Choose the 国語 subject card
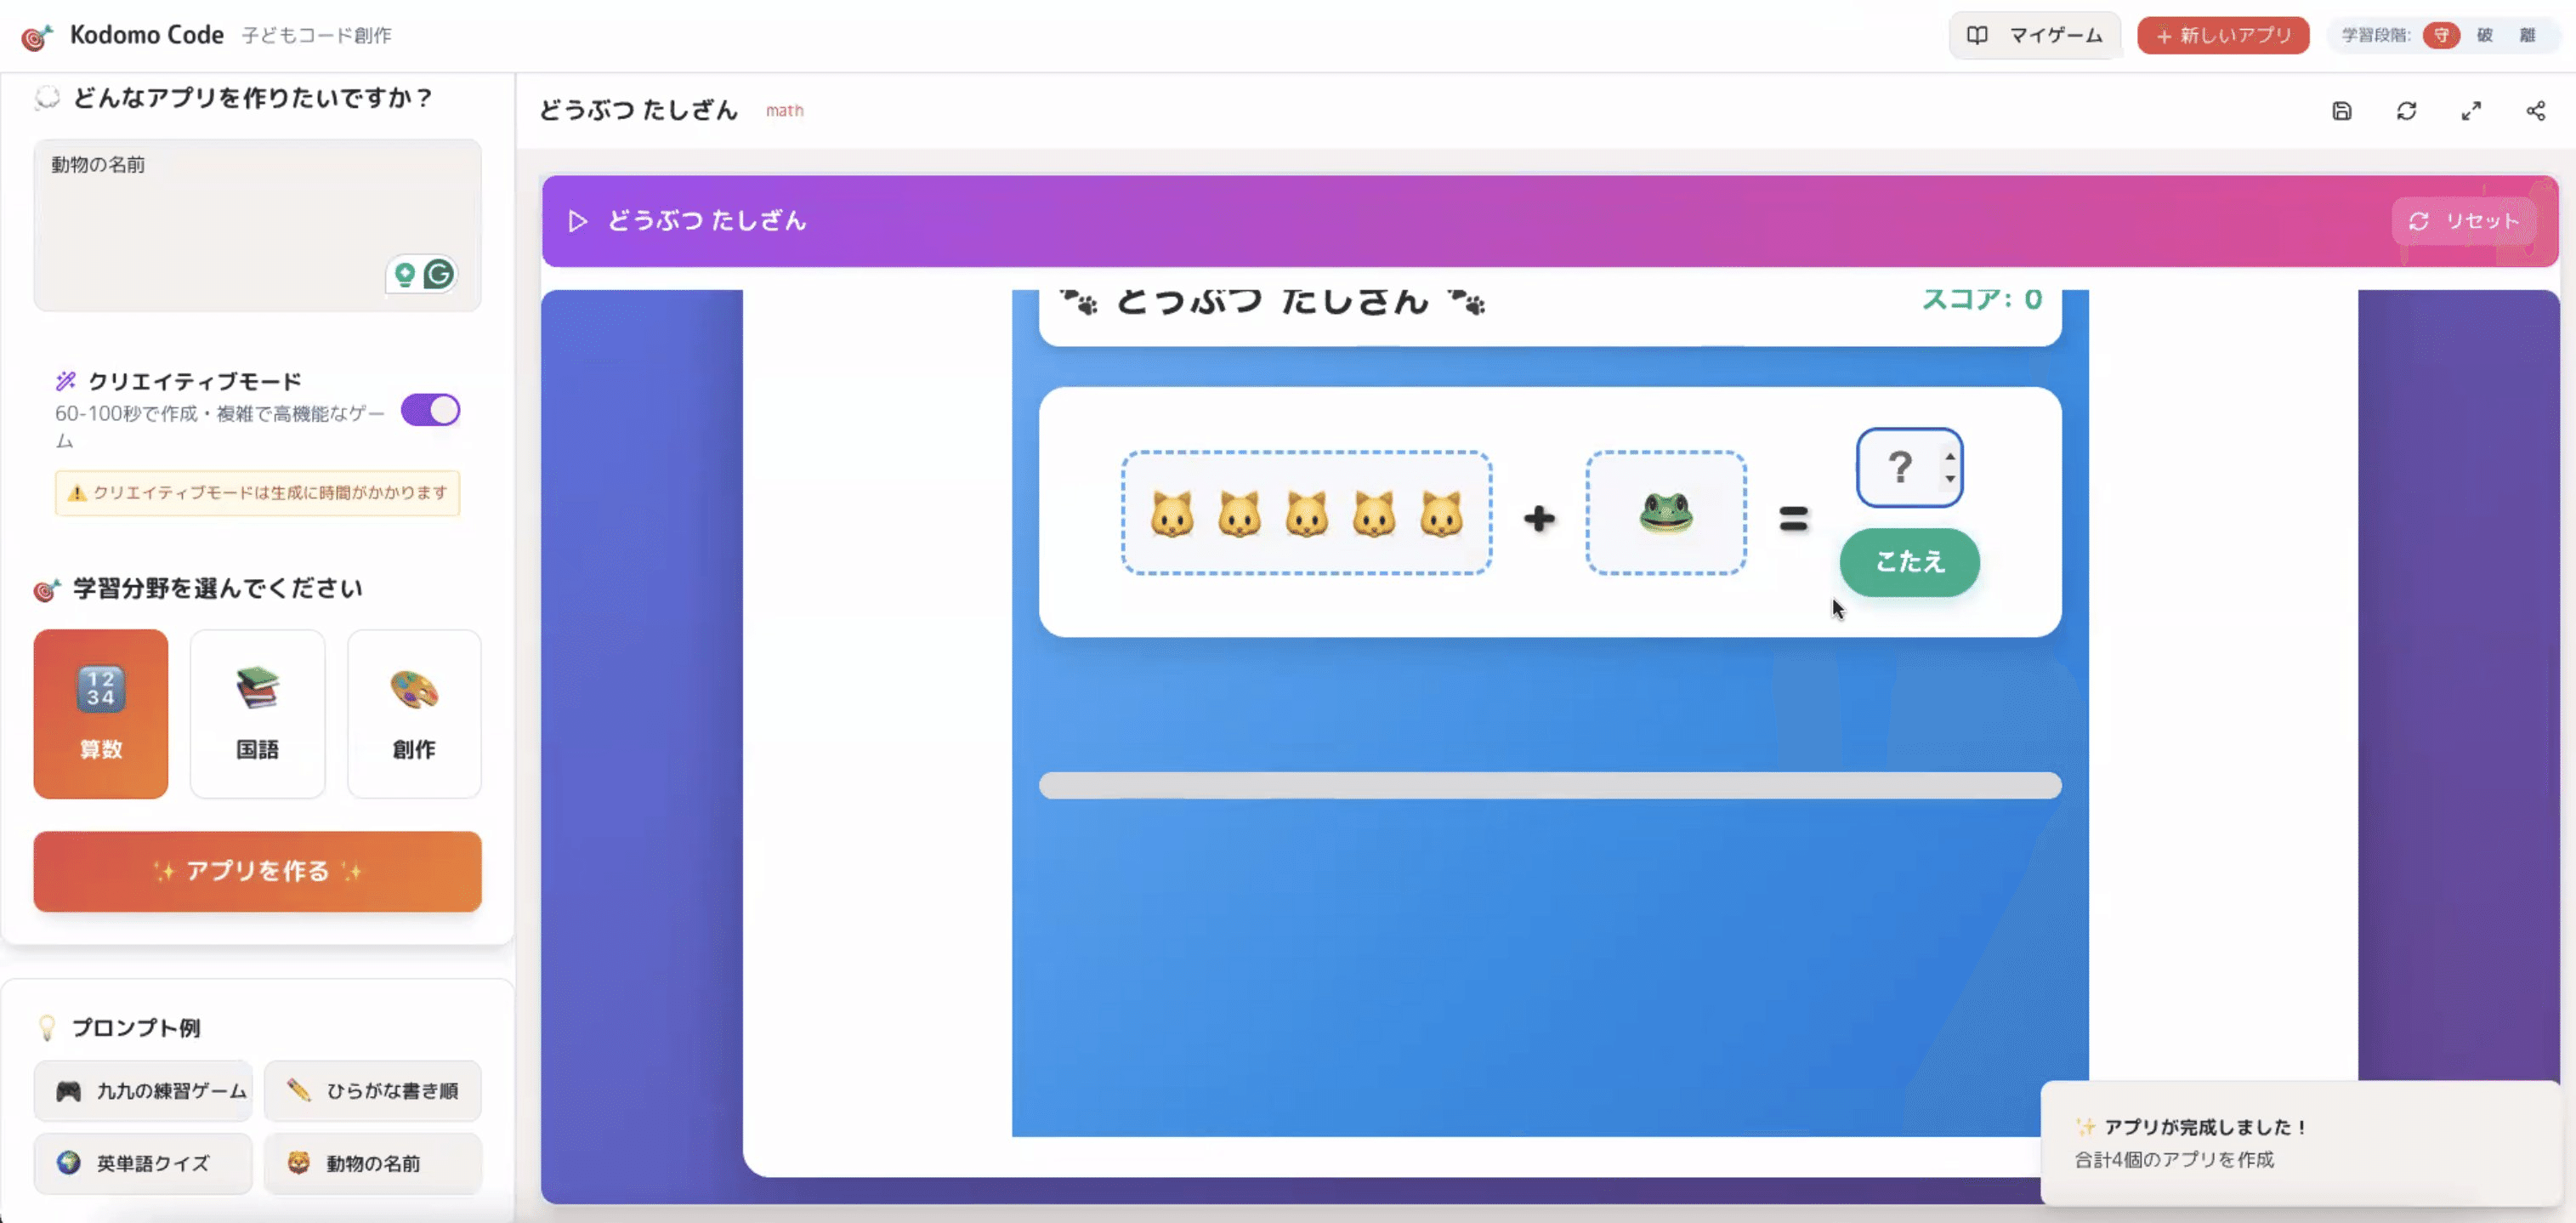This screenshot has width=2576, height=1223. click(257, 713)
